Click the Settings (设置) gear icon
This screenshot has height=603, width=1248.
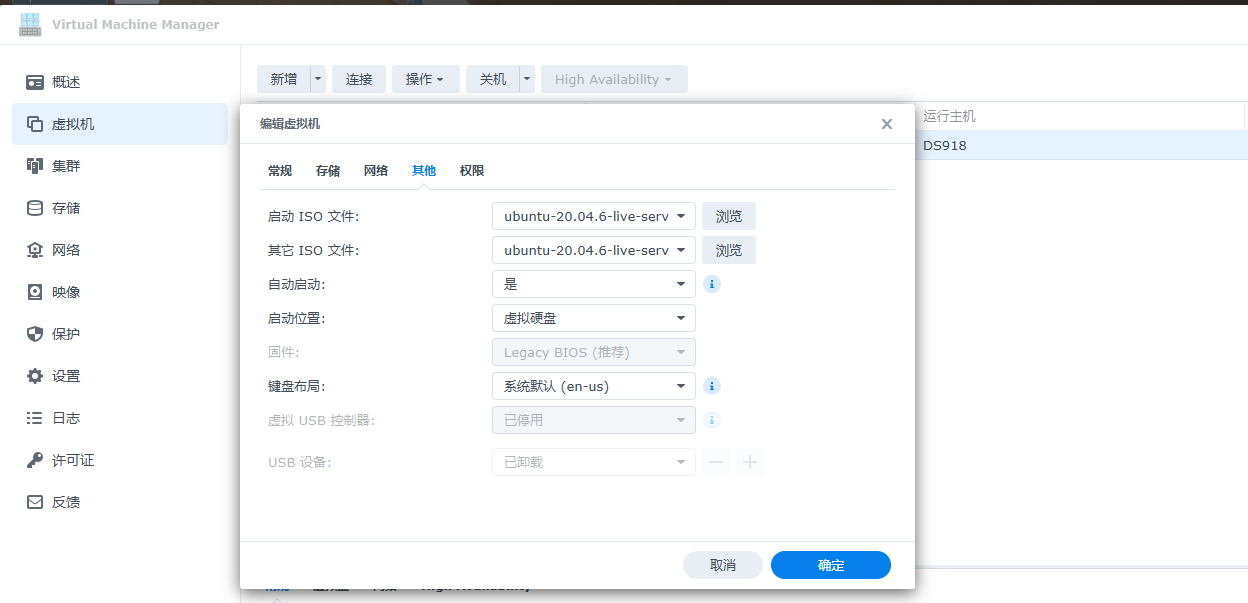point(35,376)
